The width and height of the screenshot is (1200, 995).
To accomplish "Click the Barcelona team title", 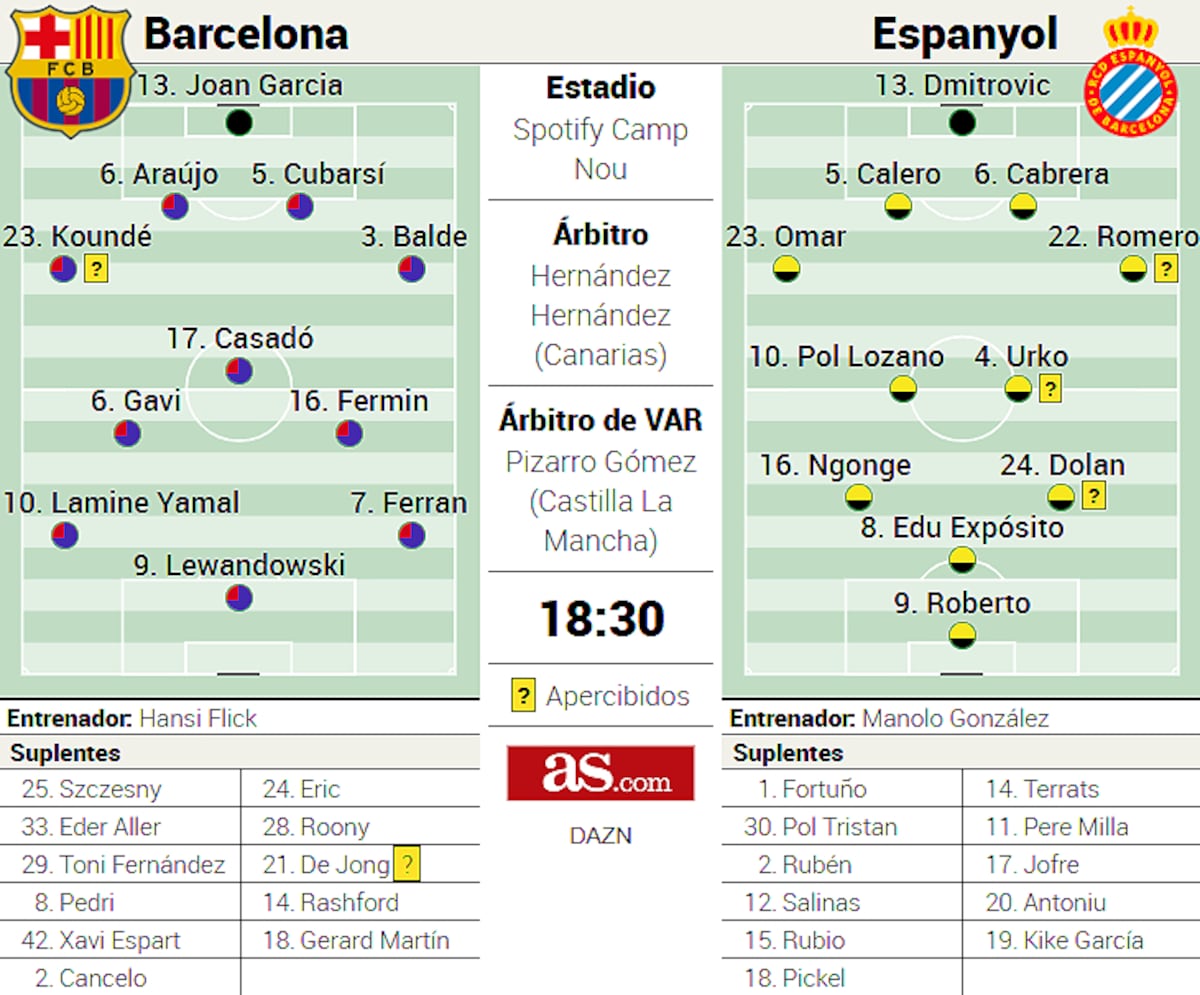I will (246, 34).
